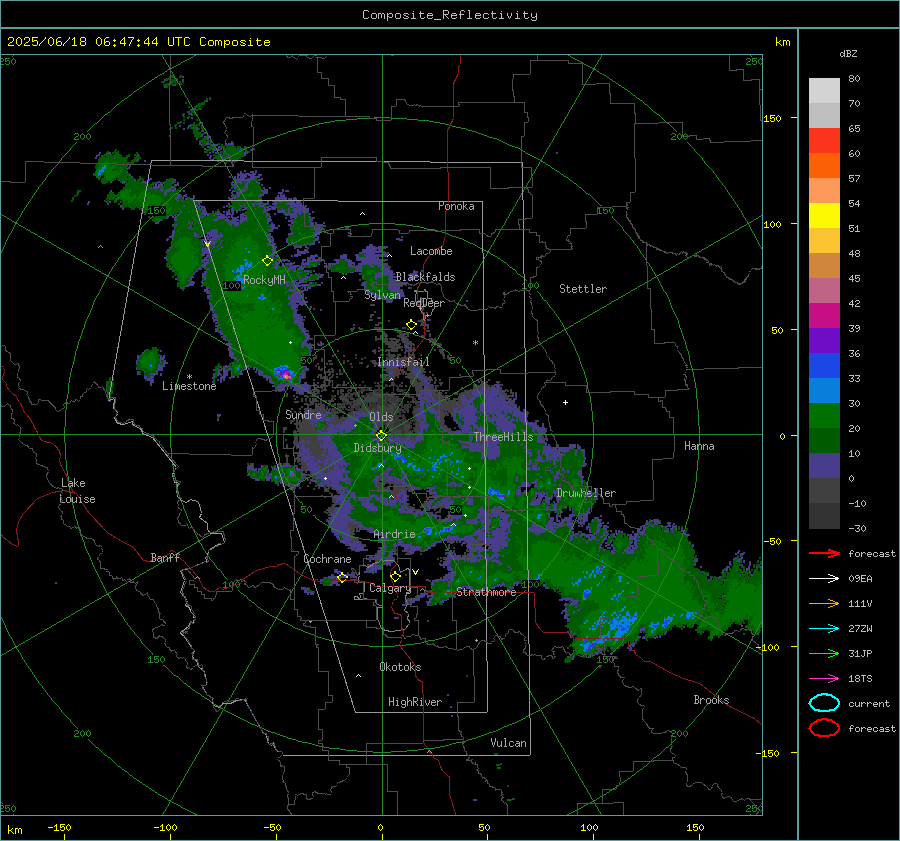Select the bright green 30-20 dBZ swatch
900x841 pixels.
point(824,416)
